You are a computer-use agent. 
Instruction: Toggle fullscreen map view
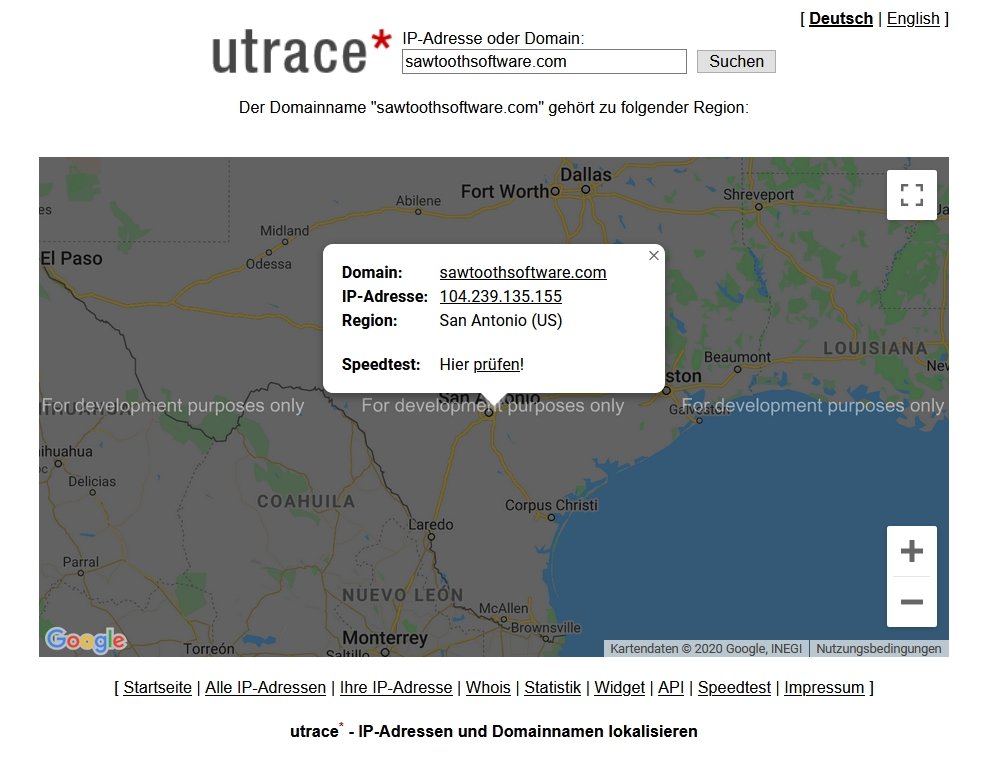click(x=911, y=195)
